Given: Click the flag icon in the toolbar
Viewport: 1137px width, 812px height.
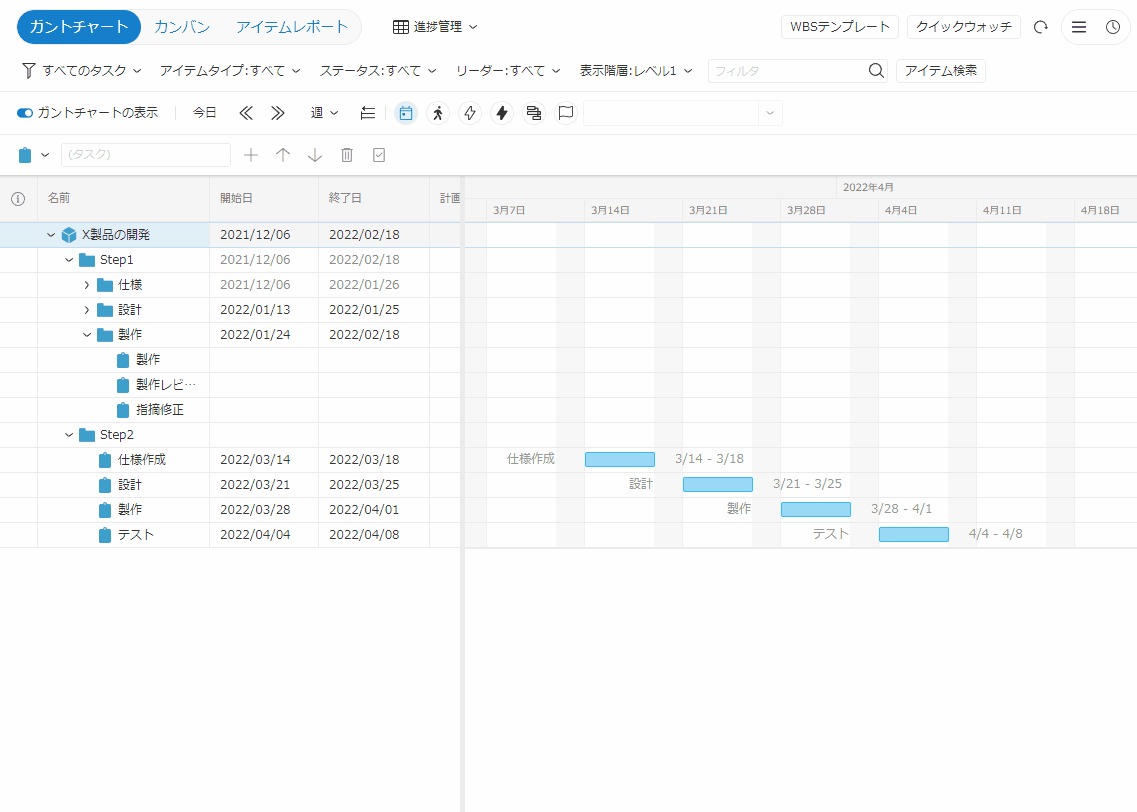Looking at the screenshot, I should pyautogui.click(x=566, y=113).
